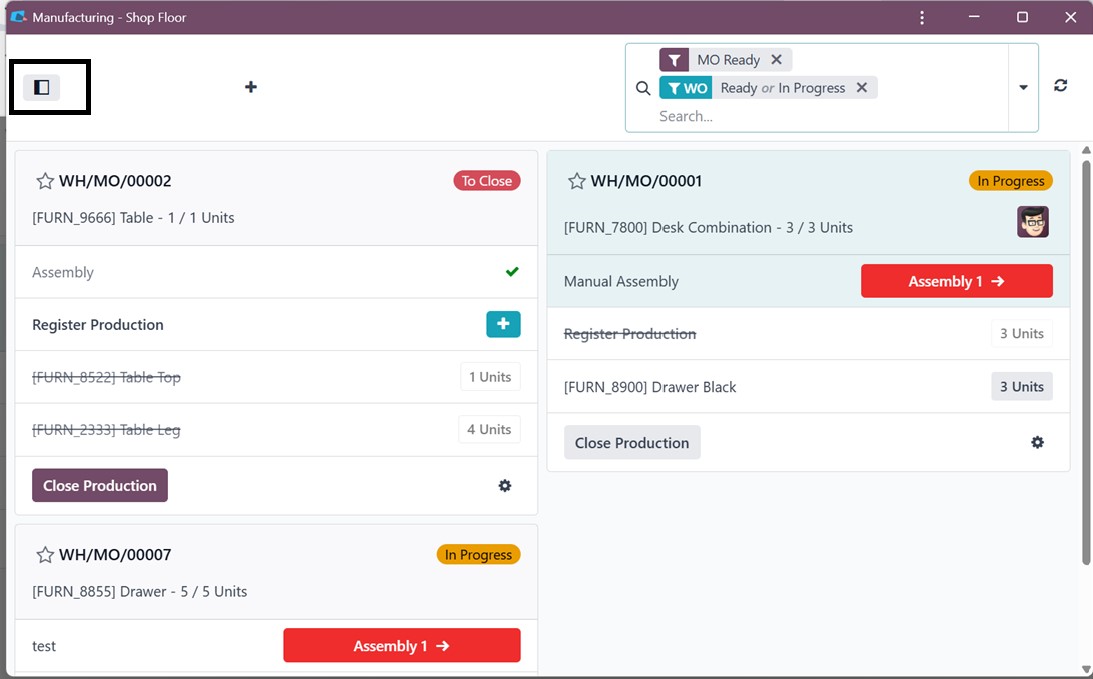Click the 4 Units Table Leg button
This screenshot has width=1093, height=679.
[x=489, y=429]
